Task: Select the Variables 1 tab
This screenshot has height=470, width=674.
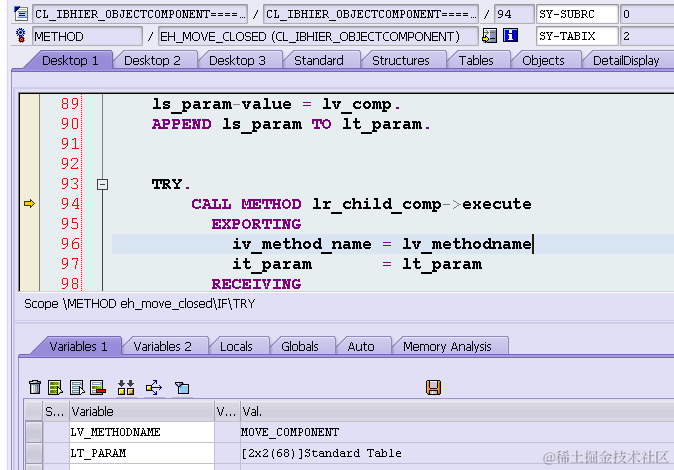Action: [x=78, y=347]
